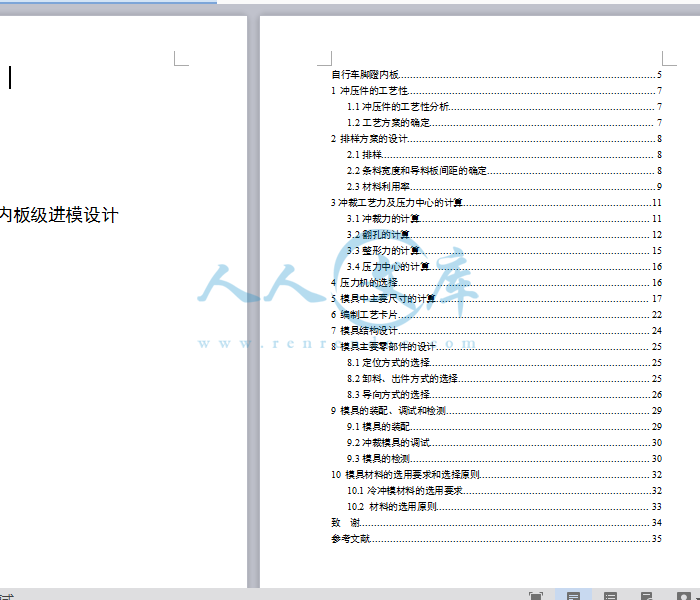This screenshot has height=600, width=700.
Task: Click page number 35 for 参考文献
Action: [x=657, y=539]
